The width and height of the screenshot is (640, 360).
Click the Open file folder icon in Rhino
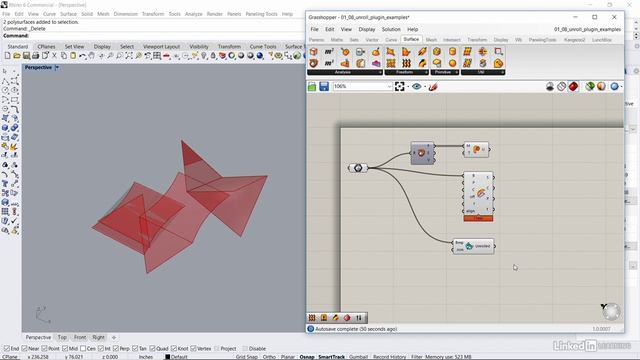(x=17, y=56)
